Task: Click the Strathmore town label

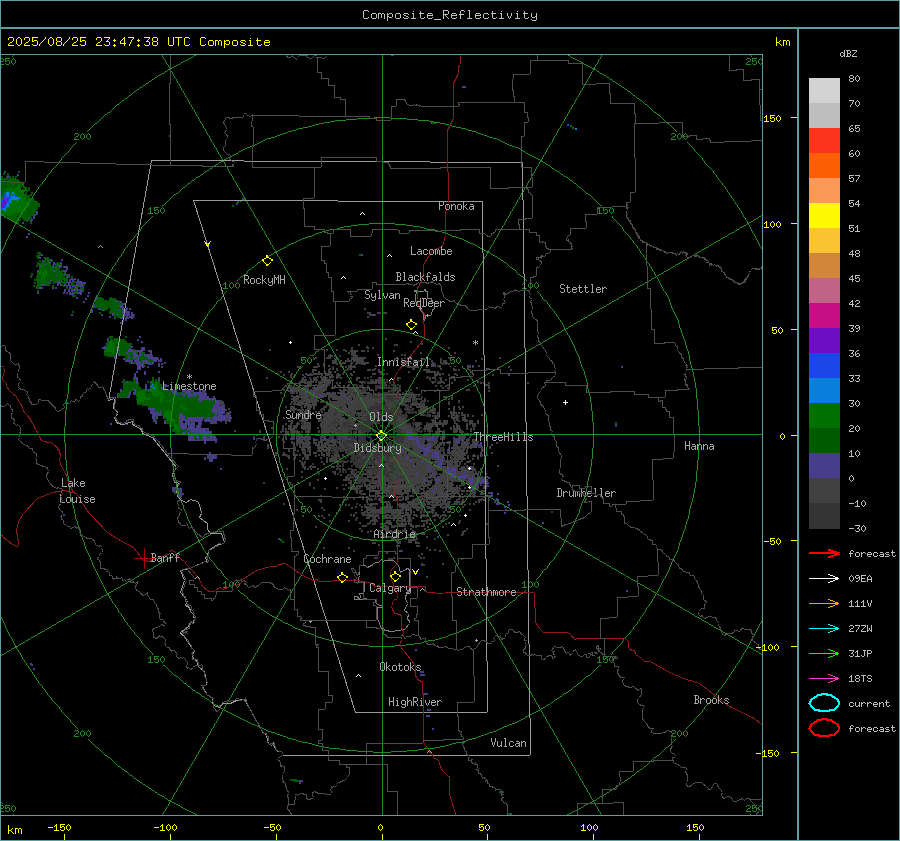Action: 486,592
